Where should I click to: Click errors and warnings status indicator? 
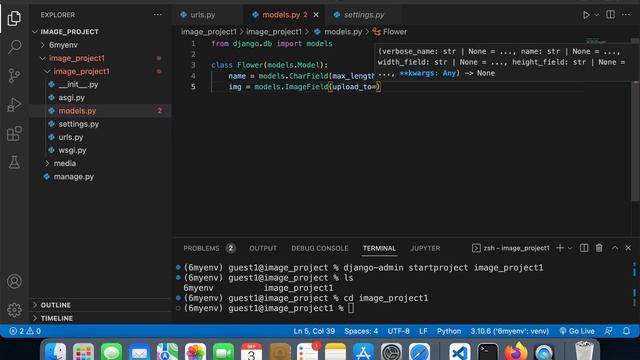click(25, 331)
